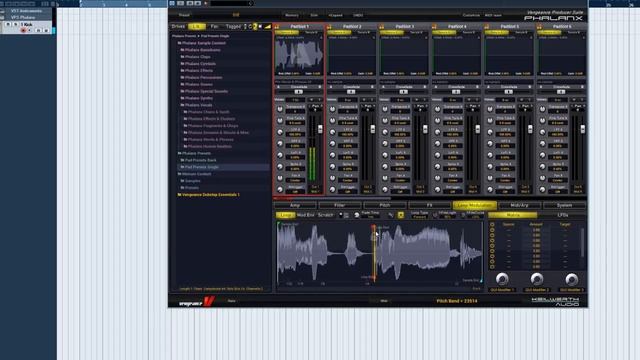640x360 pixels.
Task: Click the headphone icon on PadSlot 2
Action: [x=329, y=26]
